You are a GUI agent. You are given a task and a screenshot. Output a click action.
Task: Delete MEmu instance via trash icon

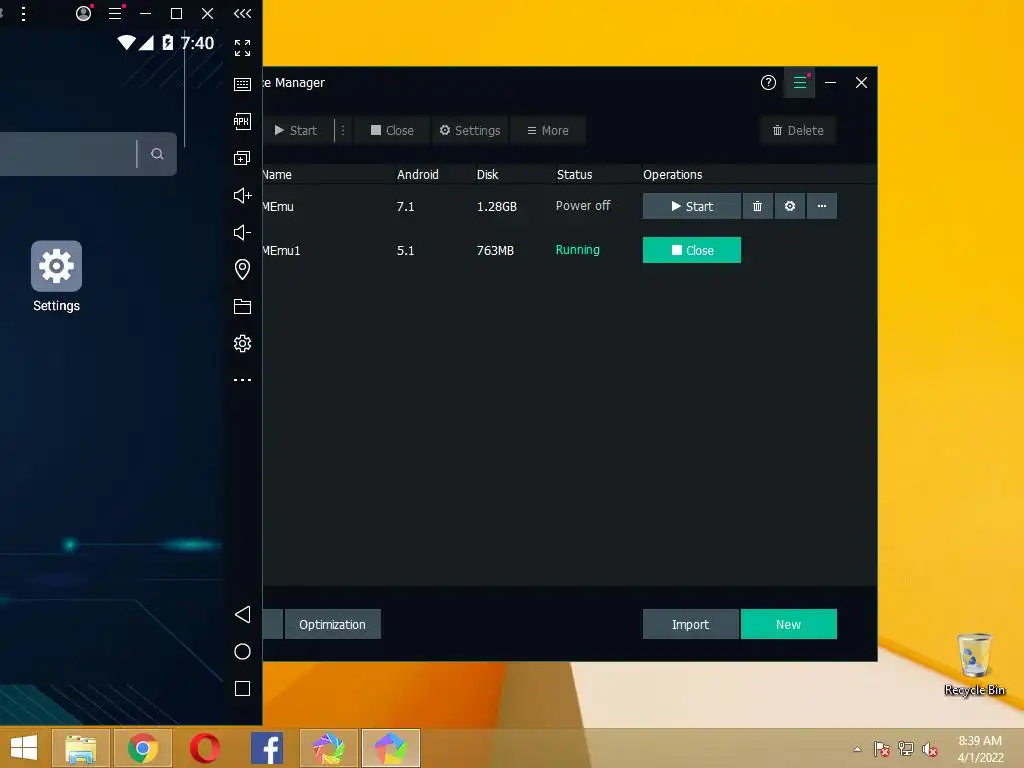pos(758,206)
